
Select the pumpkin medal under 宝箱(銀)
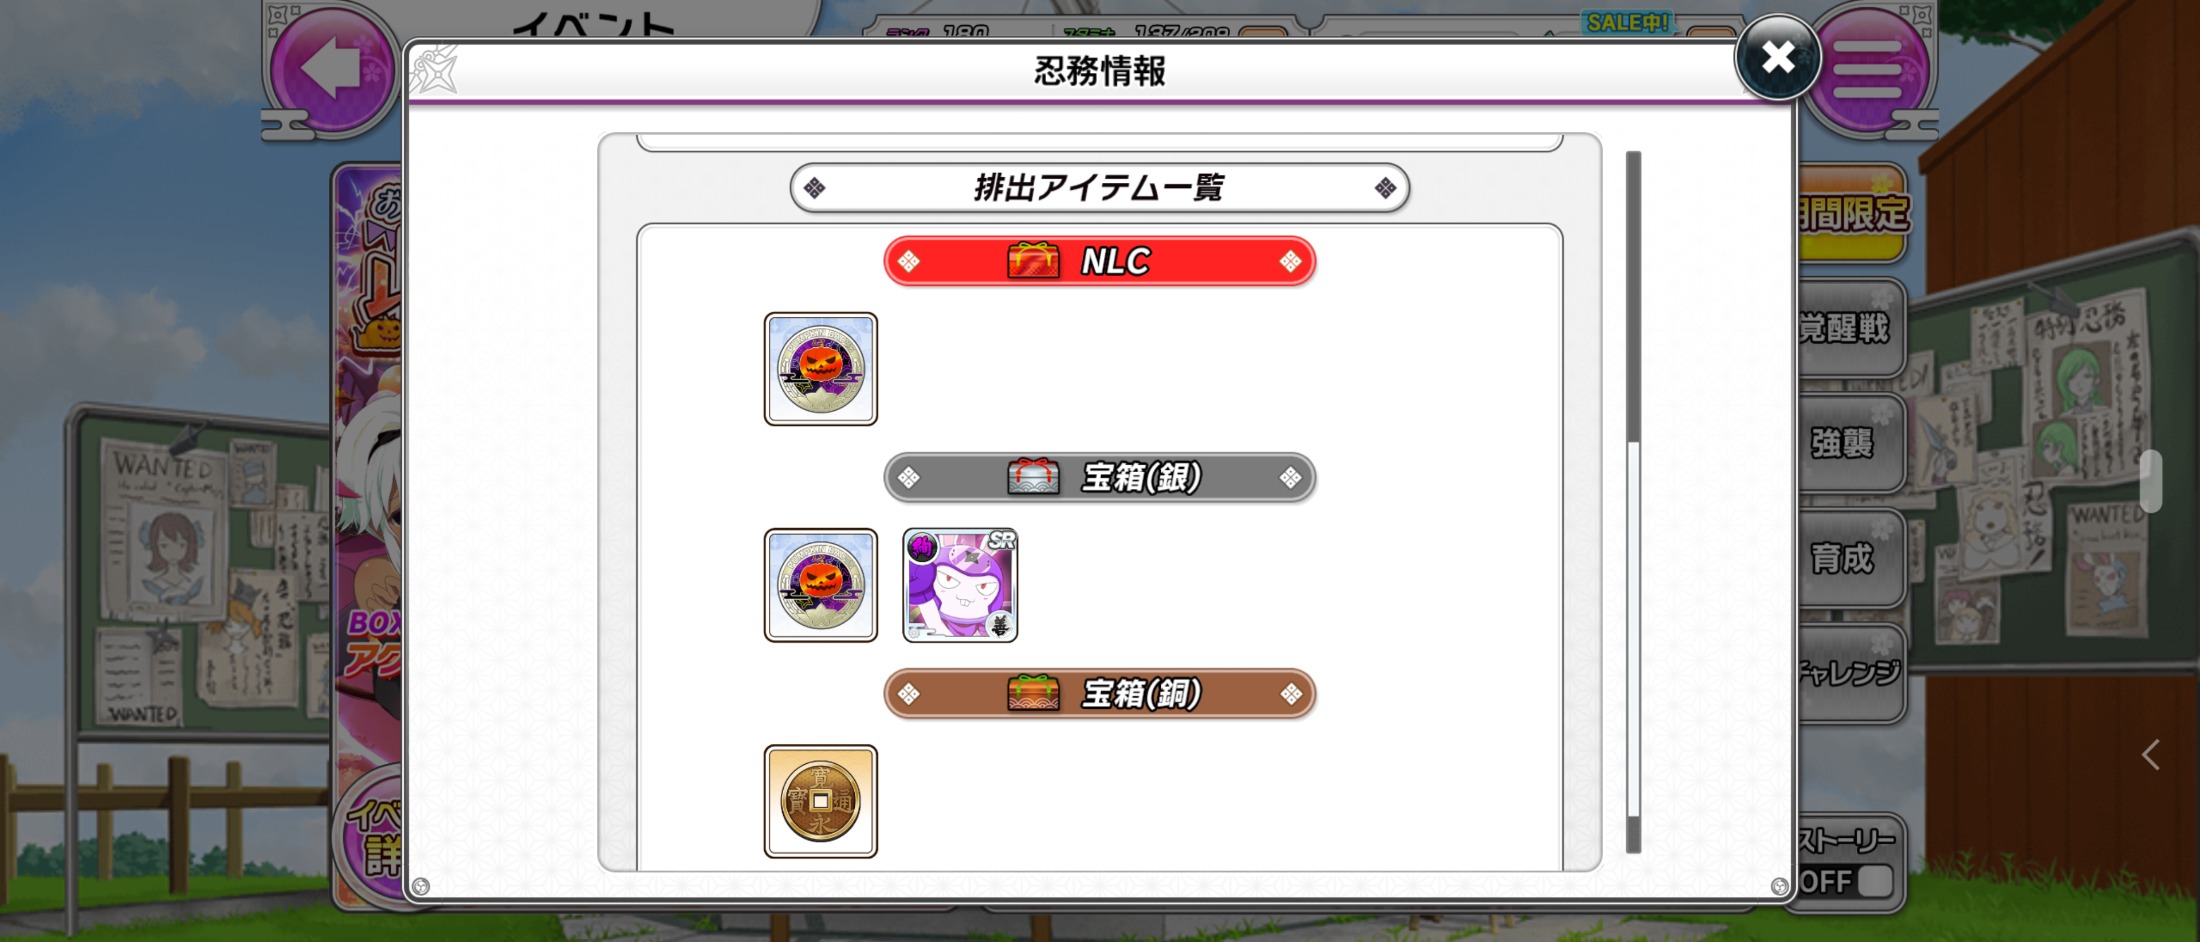(821, 585)
